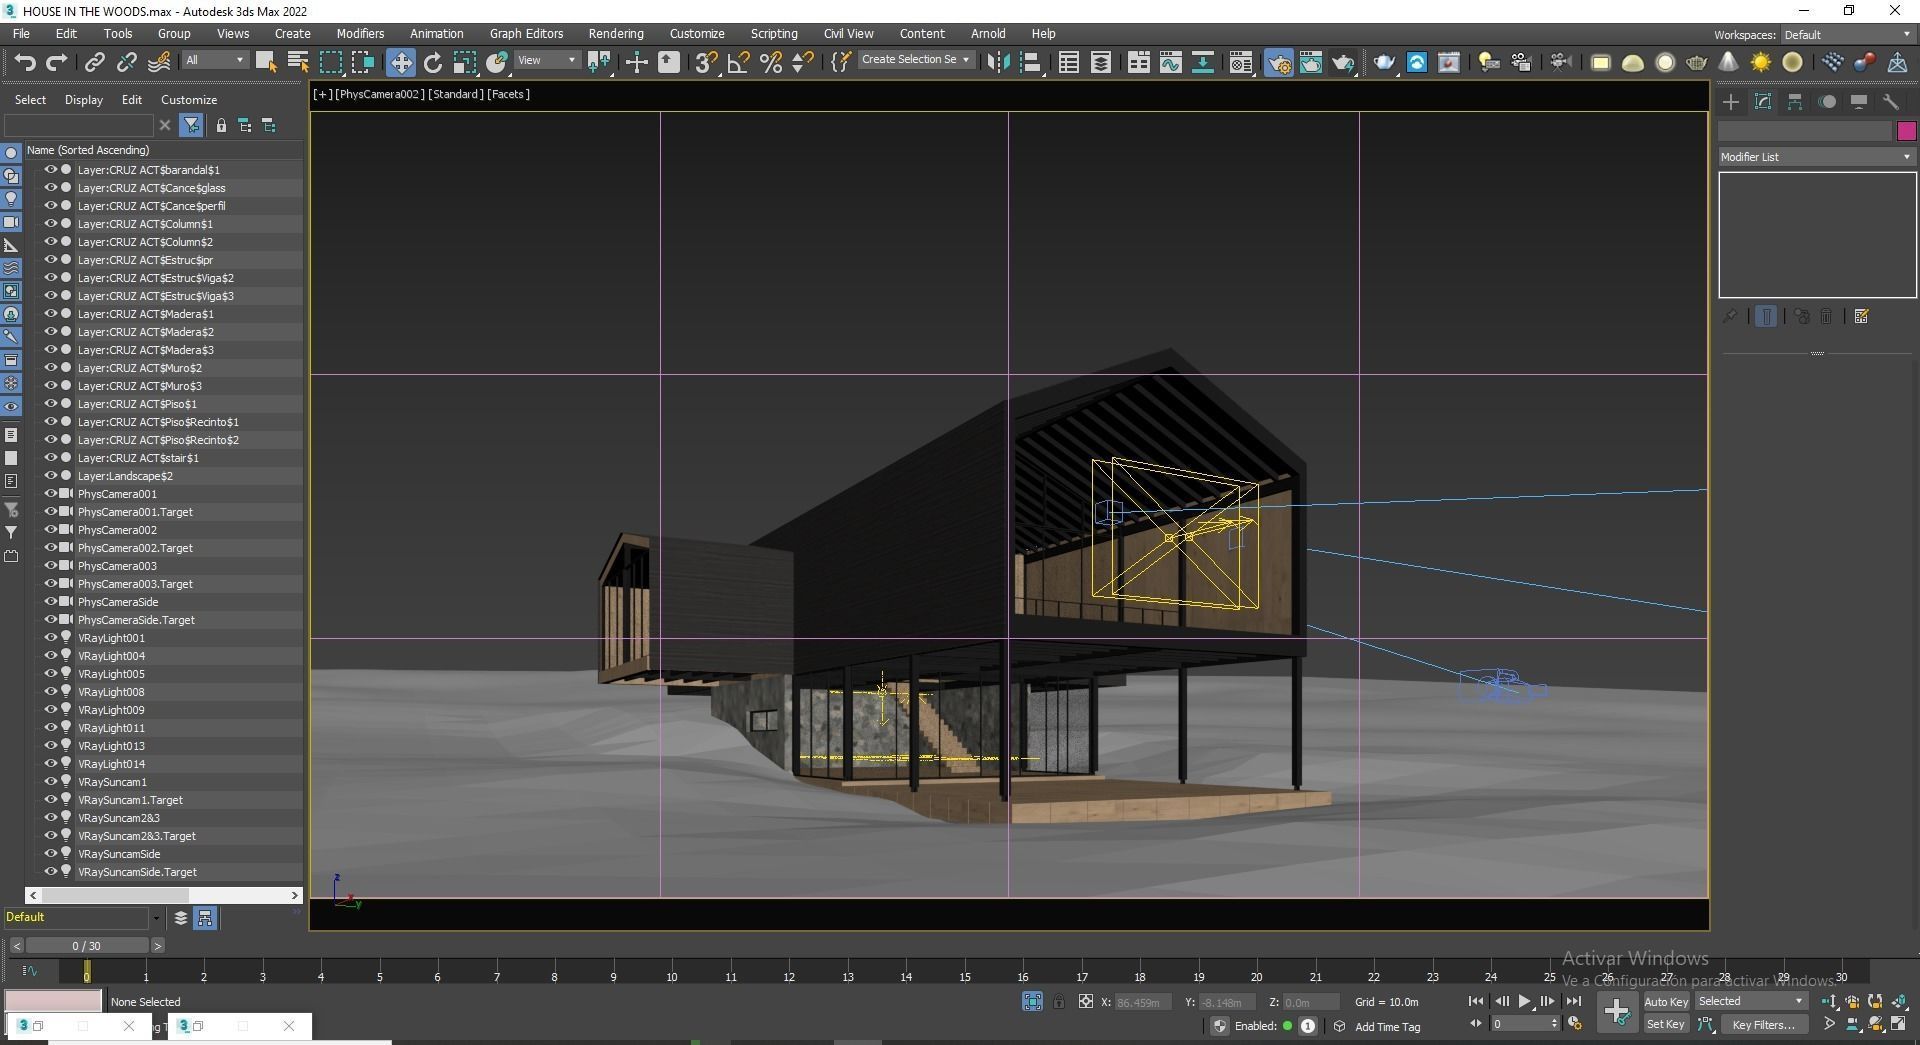Toggle Angle Snap icon
1920x1045 pixels.
738,62
